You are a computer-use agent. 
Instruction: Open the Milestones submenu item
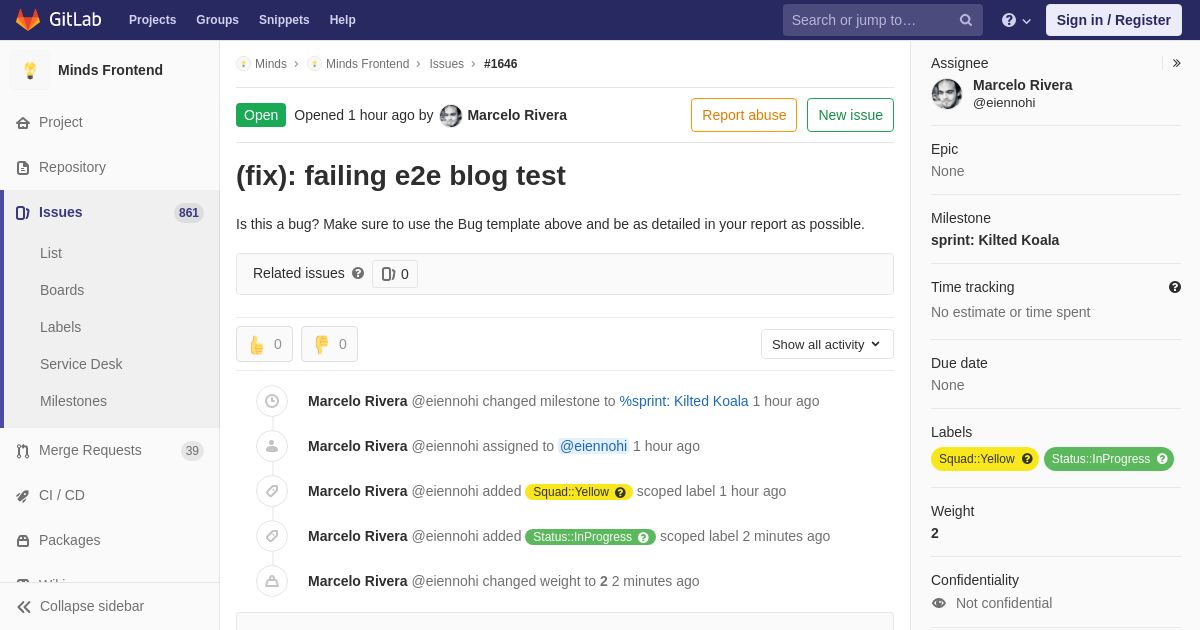pyautogui.click(x=73, y=401)
